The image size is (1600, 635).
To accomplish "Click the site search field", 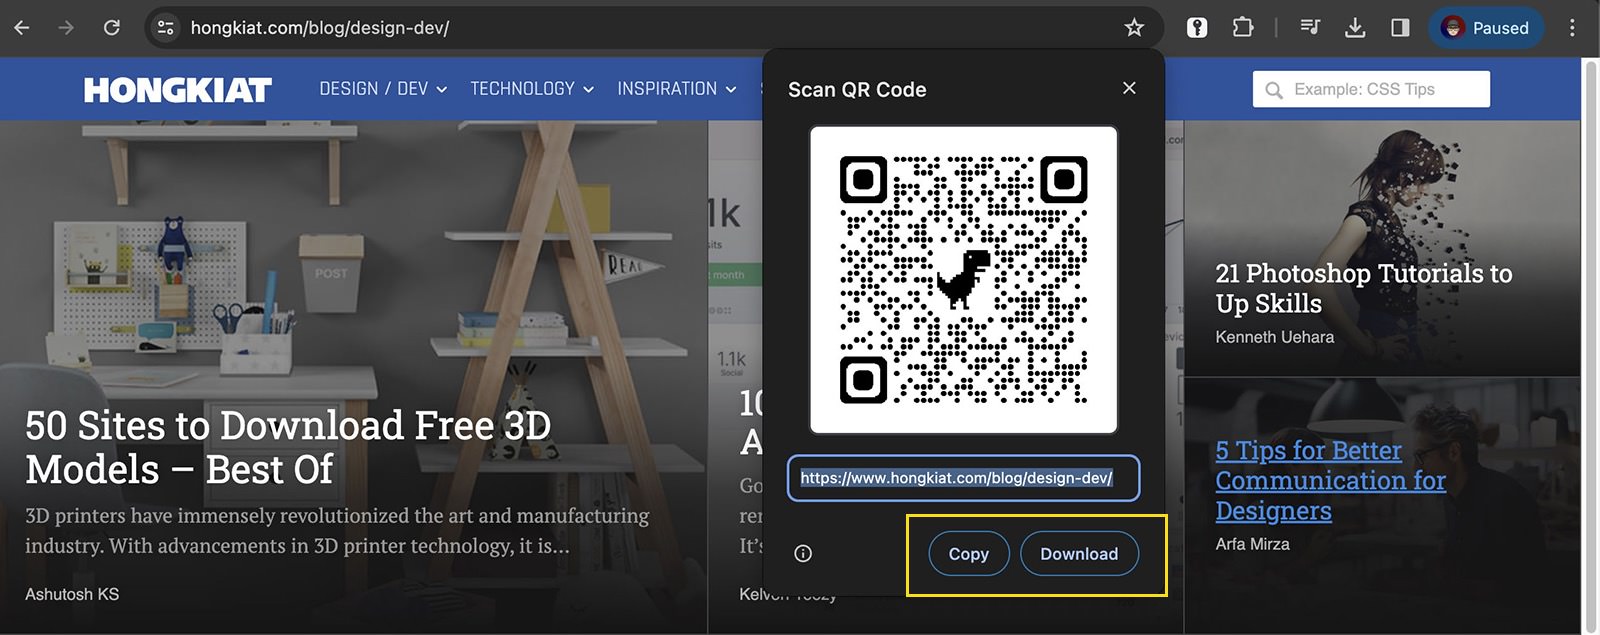I will pos(1371,89).
